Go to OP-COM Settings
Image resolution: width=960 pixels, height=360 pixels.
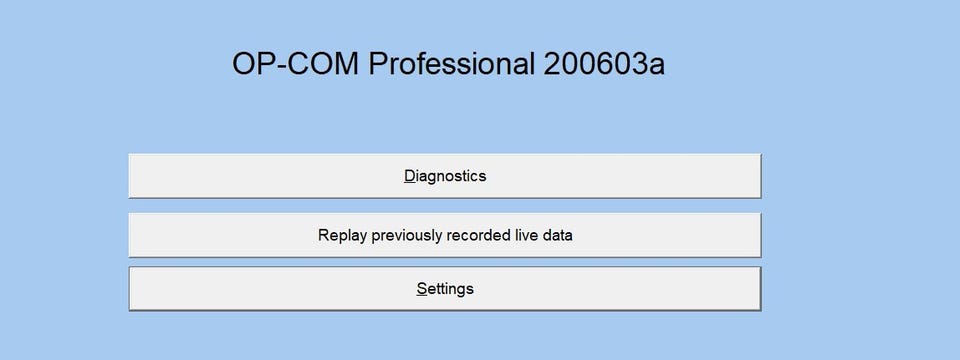pos(444,288)
